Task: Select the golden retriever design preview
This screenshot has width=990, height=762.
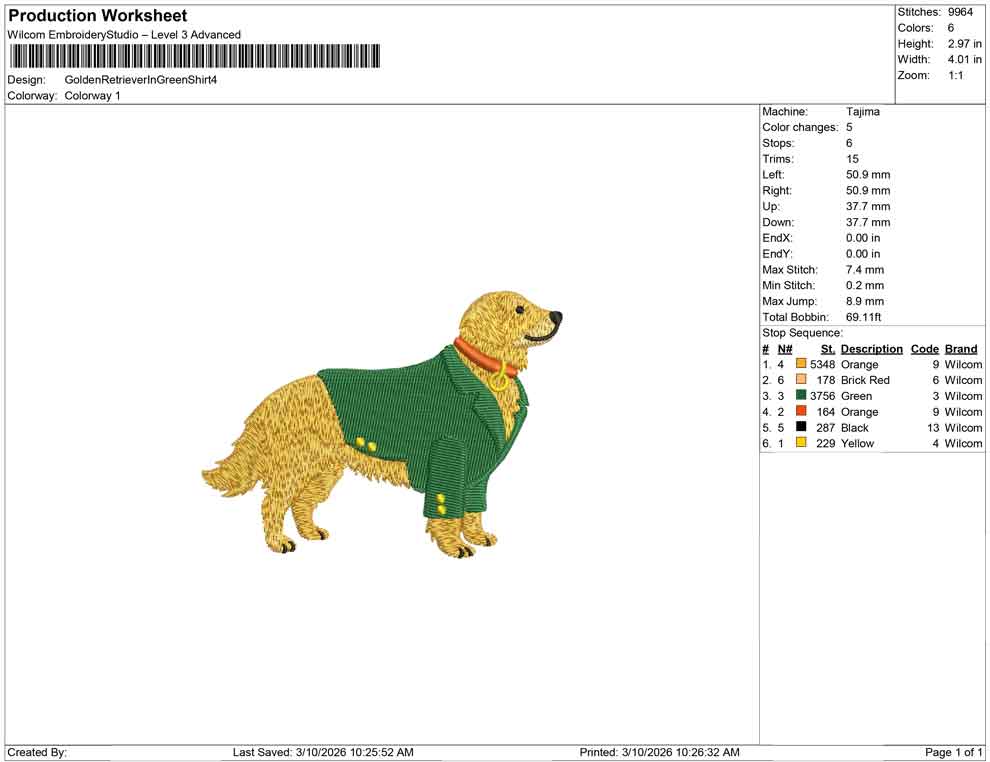Action: click(x=390, y=420)
